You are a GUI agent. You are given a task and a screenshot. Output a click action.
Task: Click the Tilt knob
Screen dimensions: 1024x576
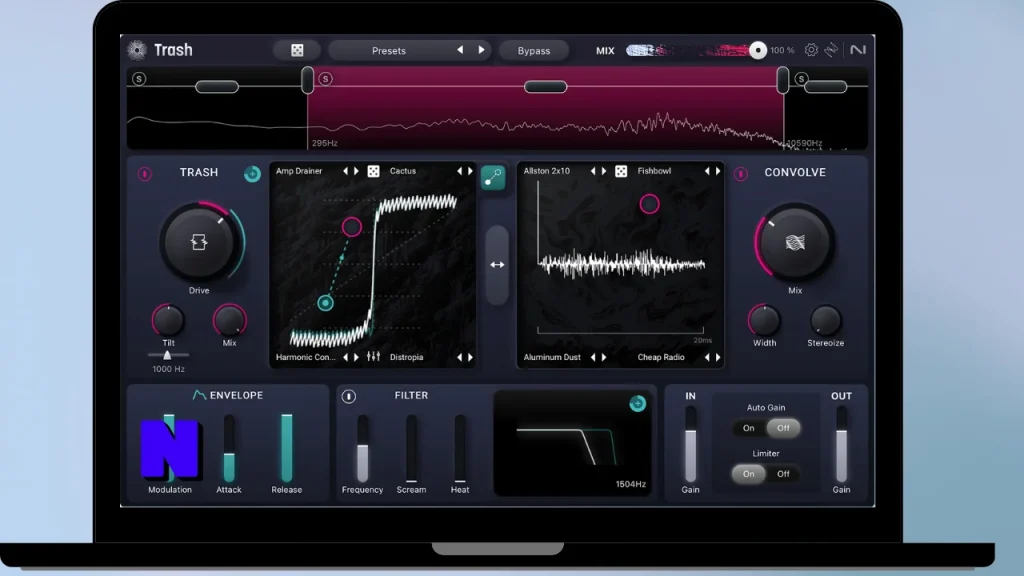pyautogui.click(x=168, y=321)
